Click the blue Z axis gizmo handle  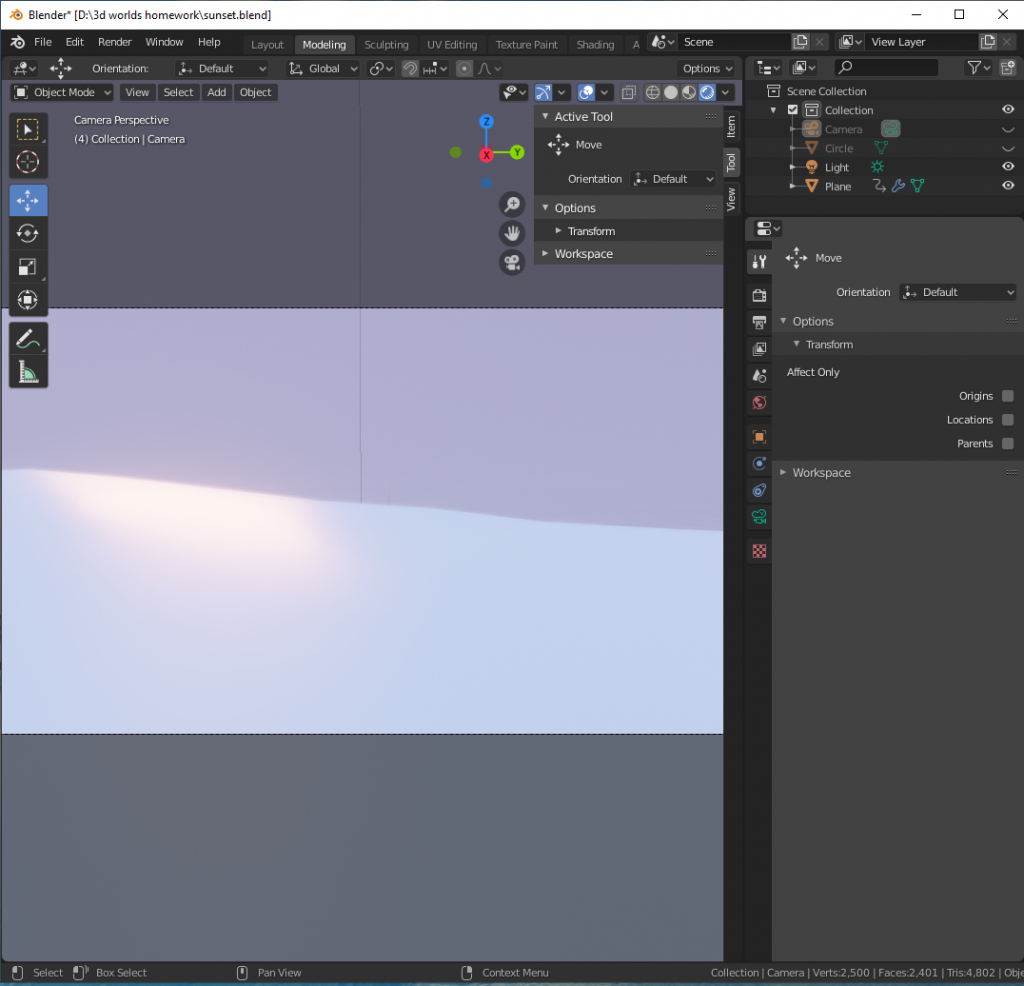[486, 122]
